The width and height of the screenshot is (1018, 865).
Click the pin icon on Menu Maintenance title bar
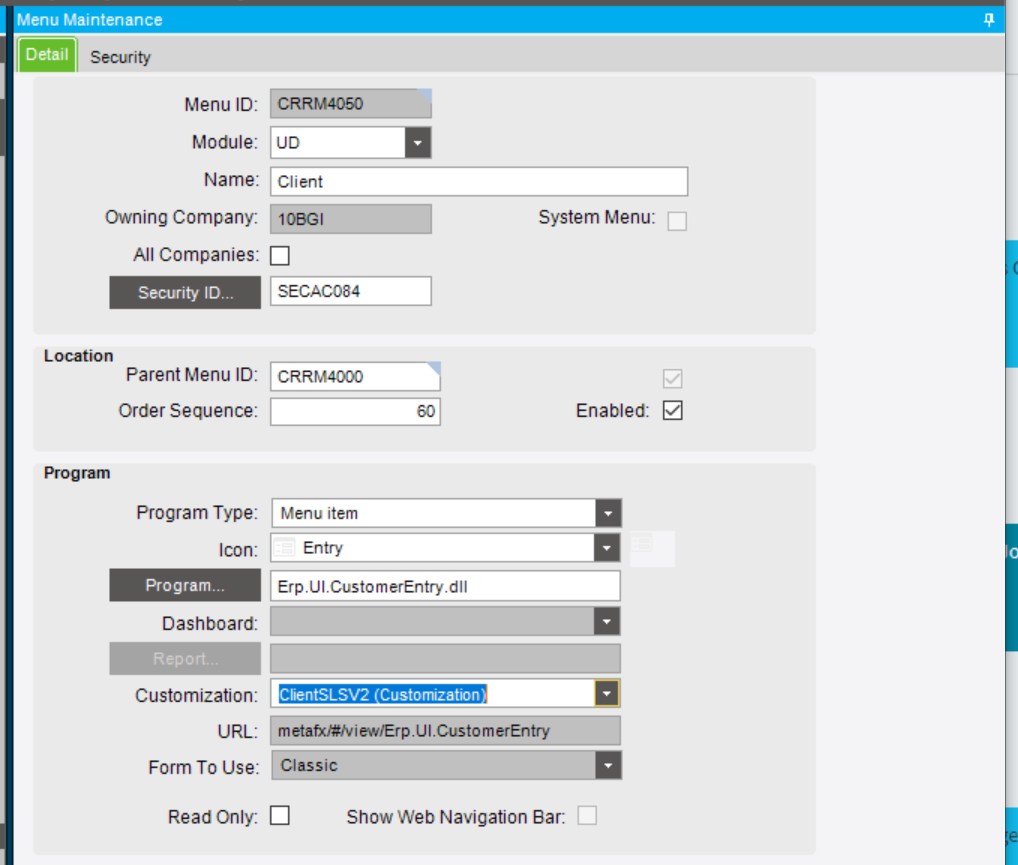coord(989,19)
